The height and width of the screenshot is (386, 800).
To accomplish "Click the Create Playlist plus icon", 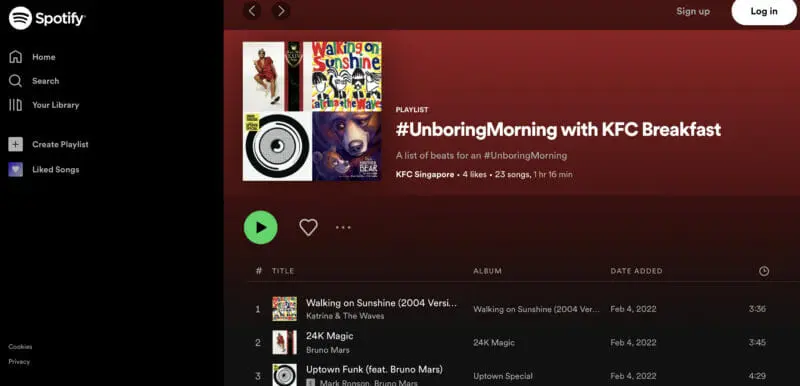I will coord(16,144).
